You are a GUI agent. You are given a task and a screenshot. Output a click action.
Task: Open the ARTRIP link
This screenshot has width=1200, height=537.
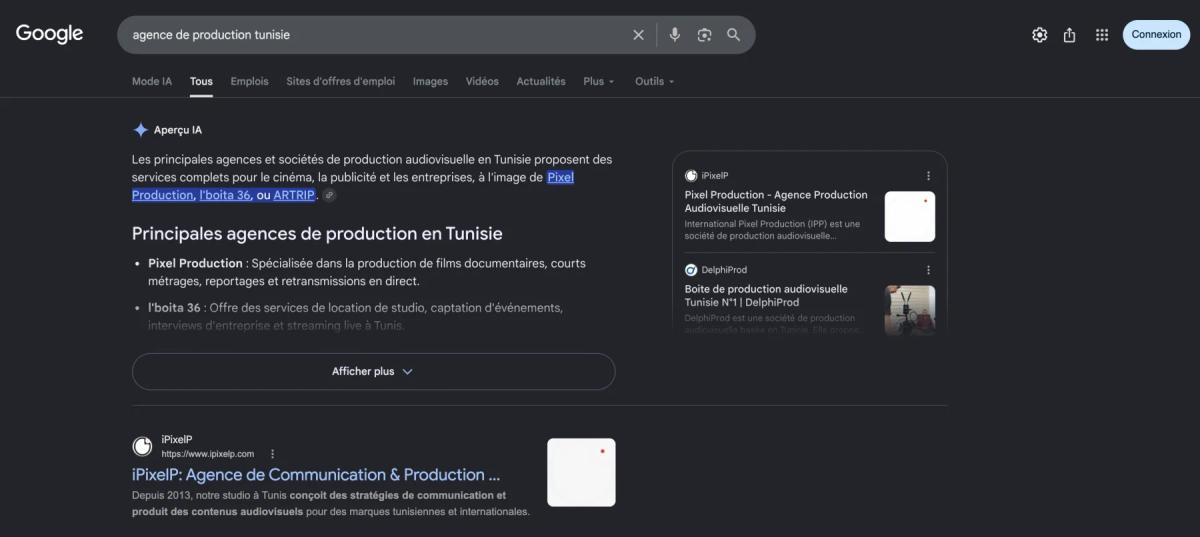coord(295,195)
